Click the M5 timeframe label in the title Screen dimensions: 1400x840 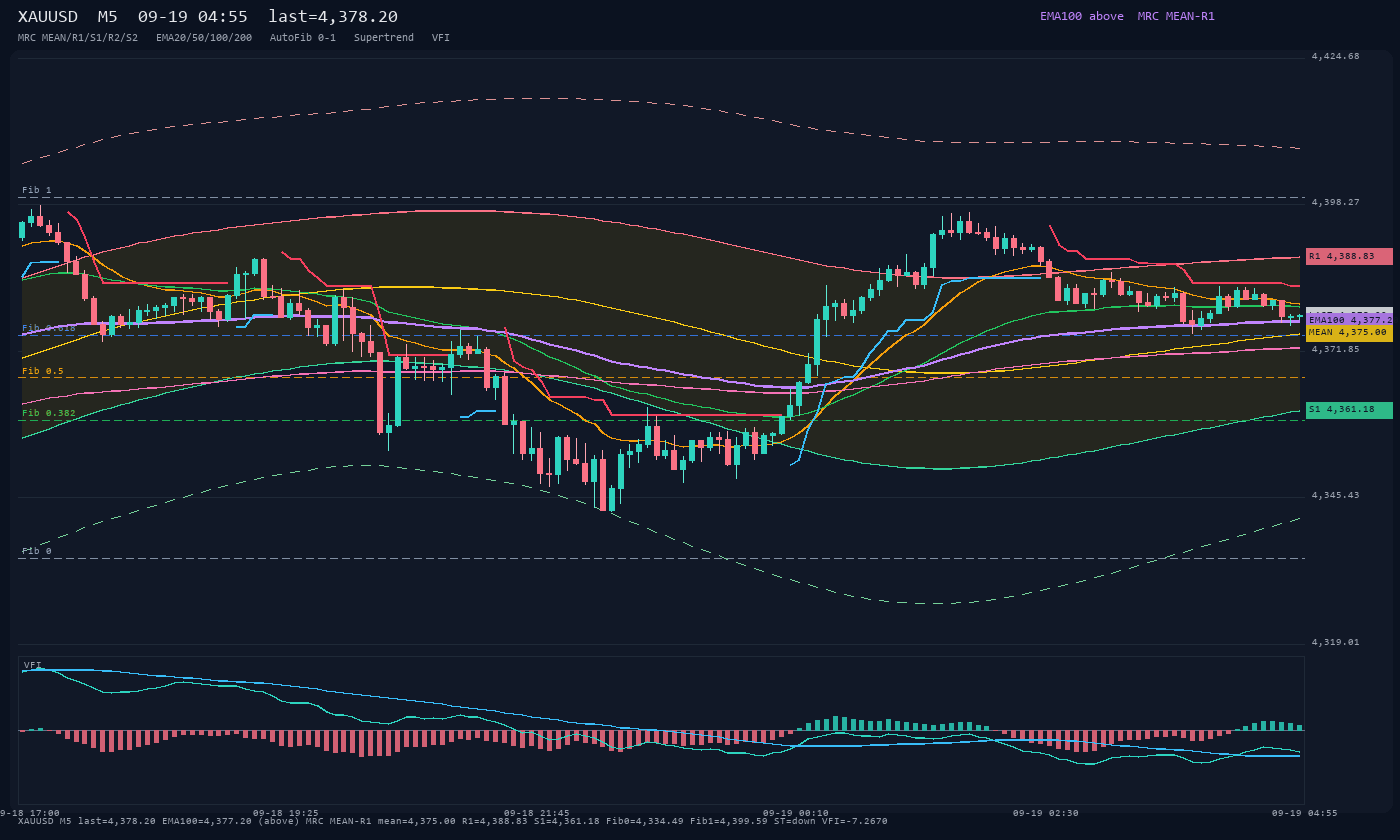click(x=108, y=17)
